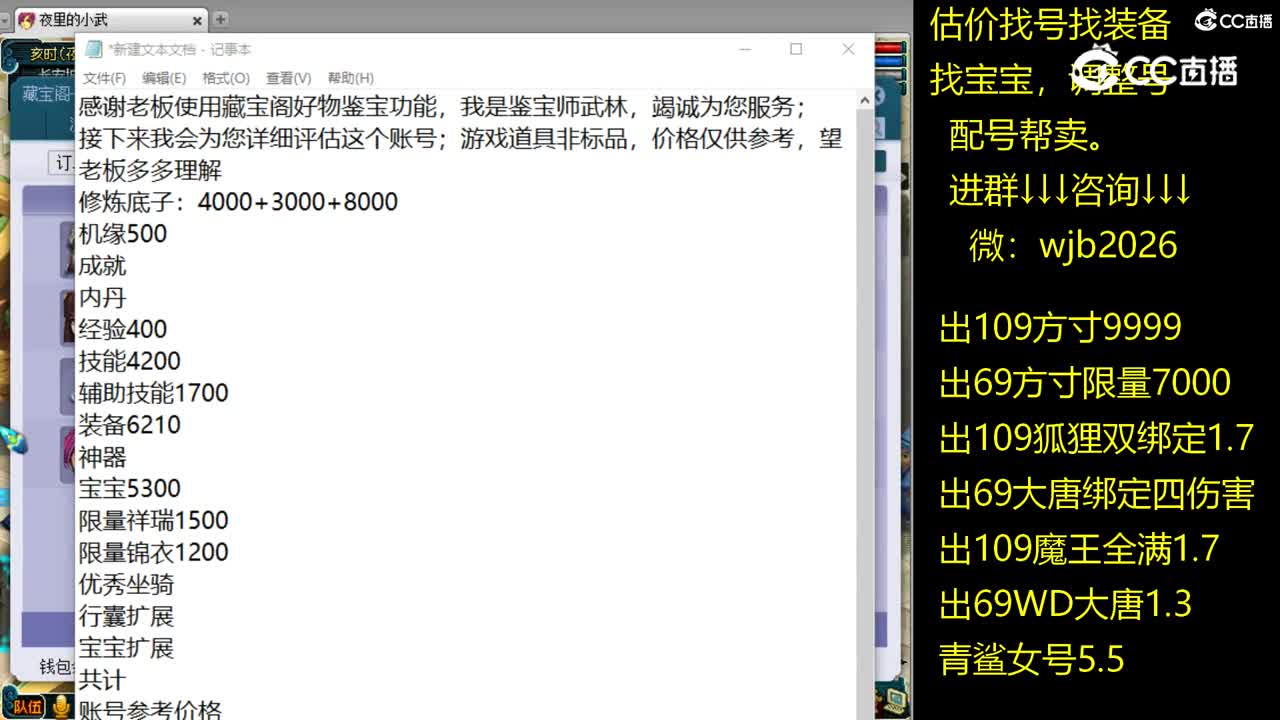Toggle the microphone icon beside 队伍
The height and width of the screenshot is (720, 1280).
coord(61,707)
